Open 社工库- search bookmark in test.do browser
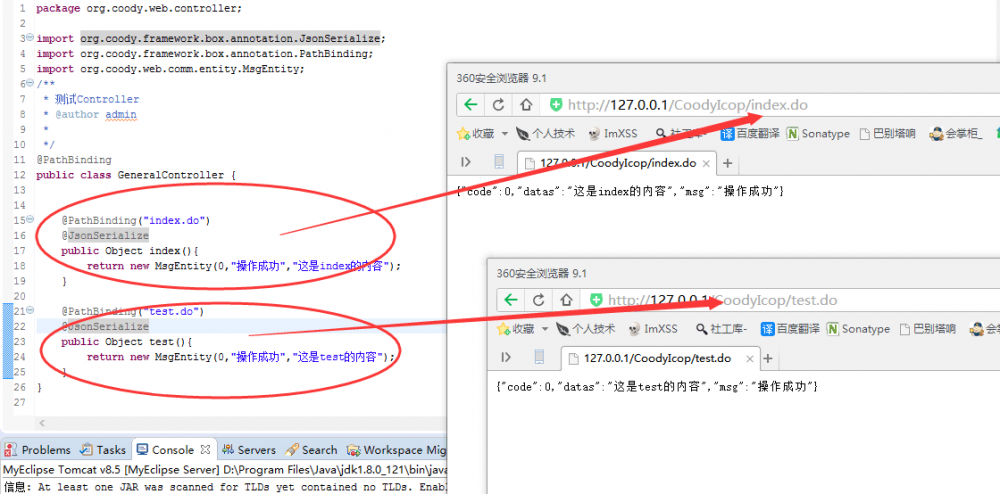 tap(721, 329)
